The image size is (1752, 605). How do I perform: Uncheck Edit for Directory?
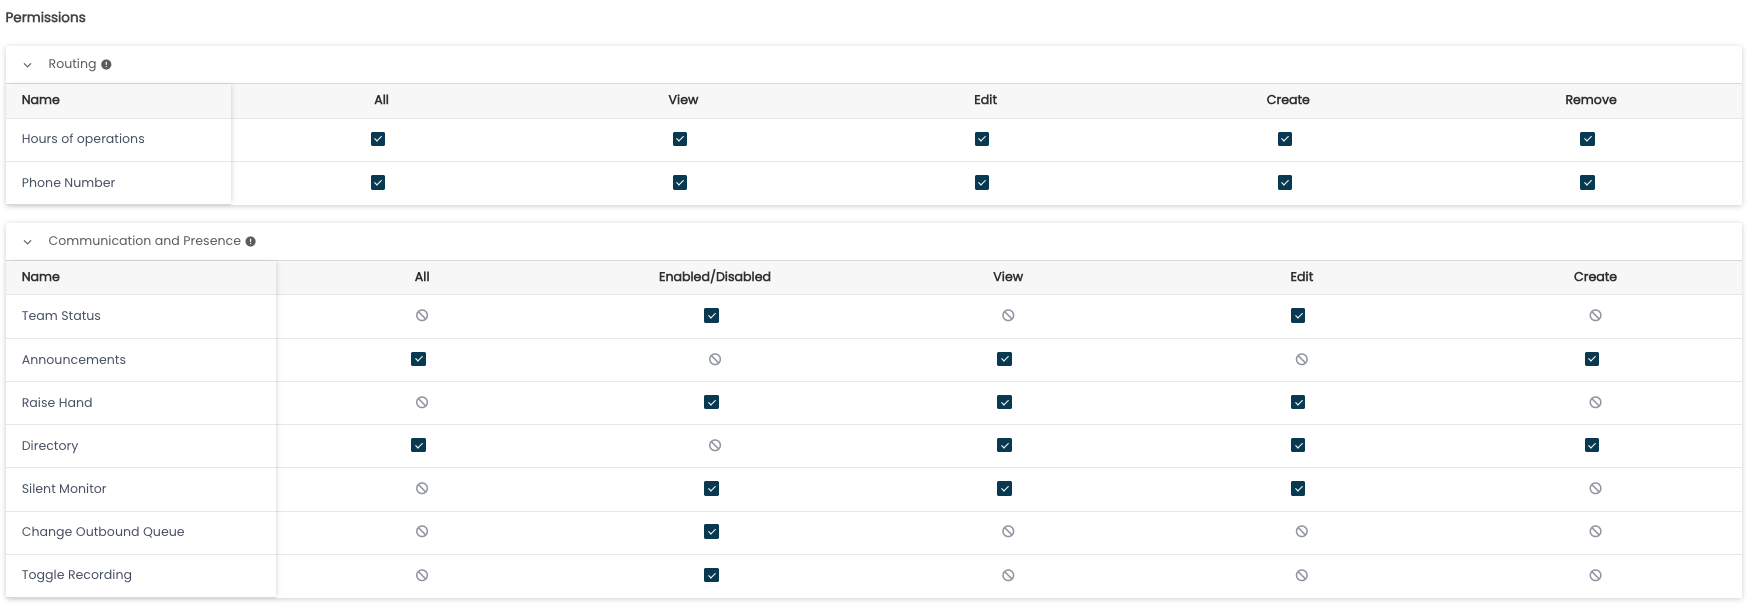point(1298,445)
